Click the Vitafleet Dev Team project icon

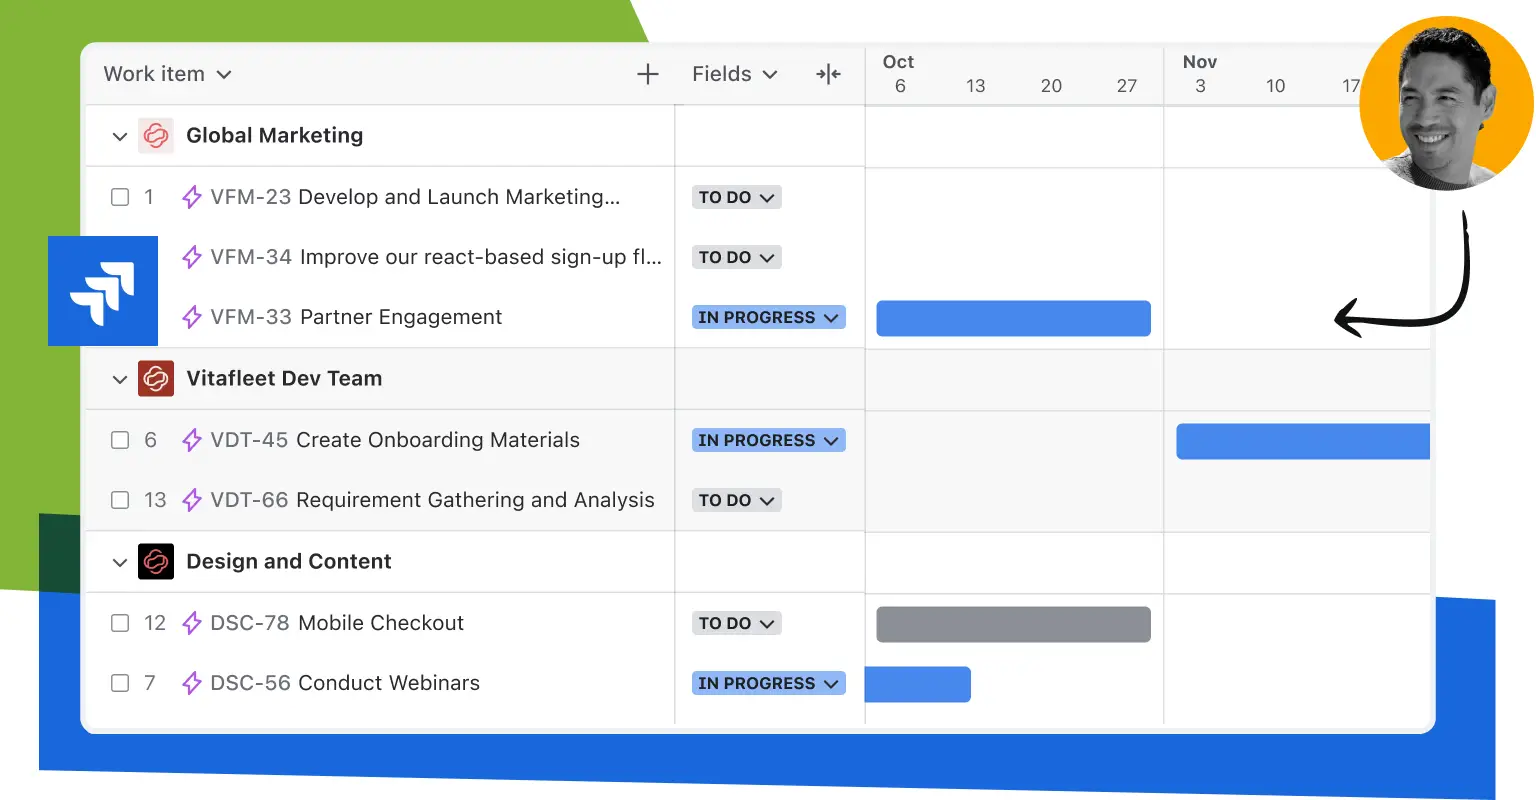tap(156, 378)
